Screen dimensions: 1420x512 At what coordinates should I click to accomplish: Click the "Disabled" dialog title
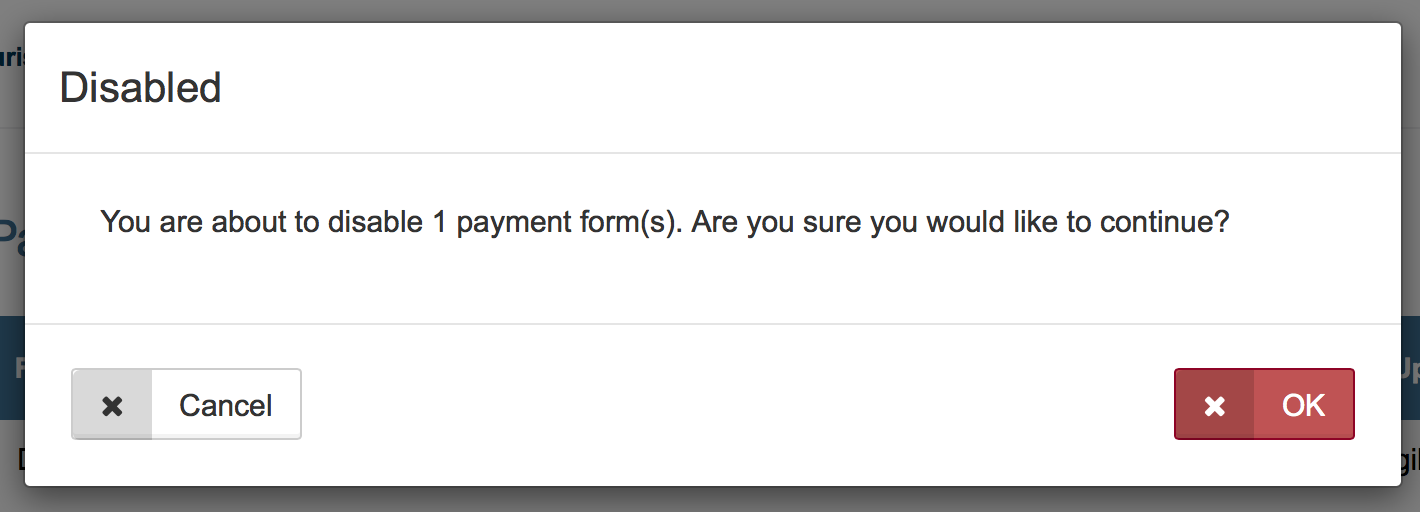(140, 88)
